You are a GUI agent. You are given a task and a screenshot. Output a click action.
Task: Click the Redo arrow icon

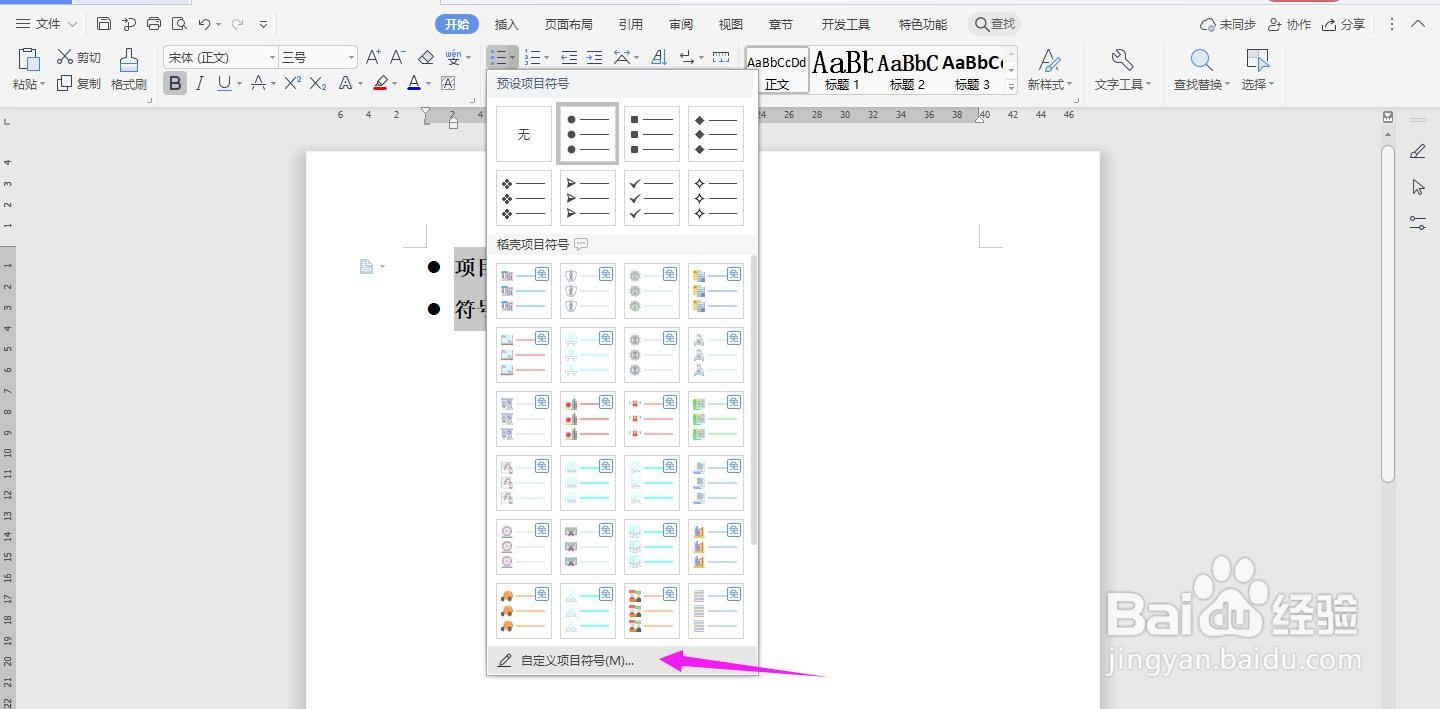237,24
